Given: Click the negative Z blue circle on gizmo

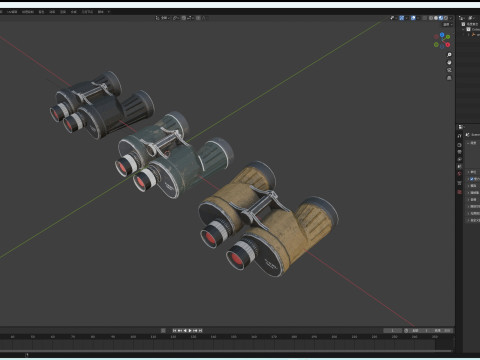Looking at the screenshot, I should pyautogui.click(x=442, y=46).
